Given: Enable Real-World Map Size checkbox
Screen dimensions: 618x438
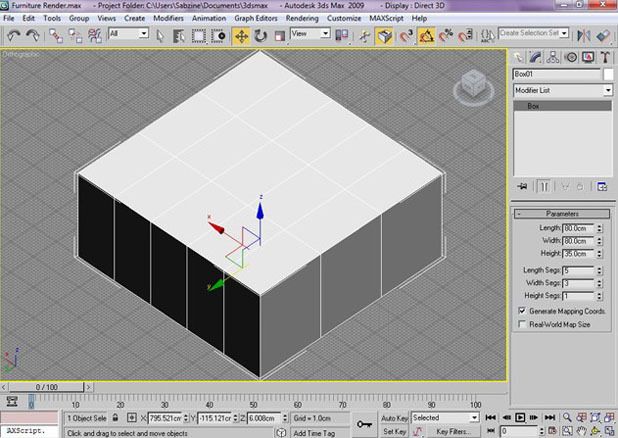Looking at the screenshot, I should 522,324.
